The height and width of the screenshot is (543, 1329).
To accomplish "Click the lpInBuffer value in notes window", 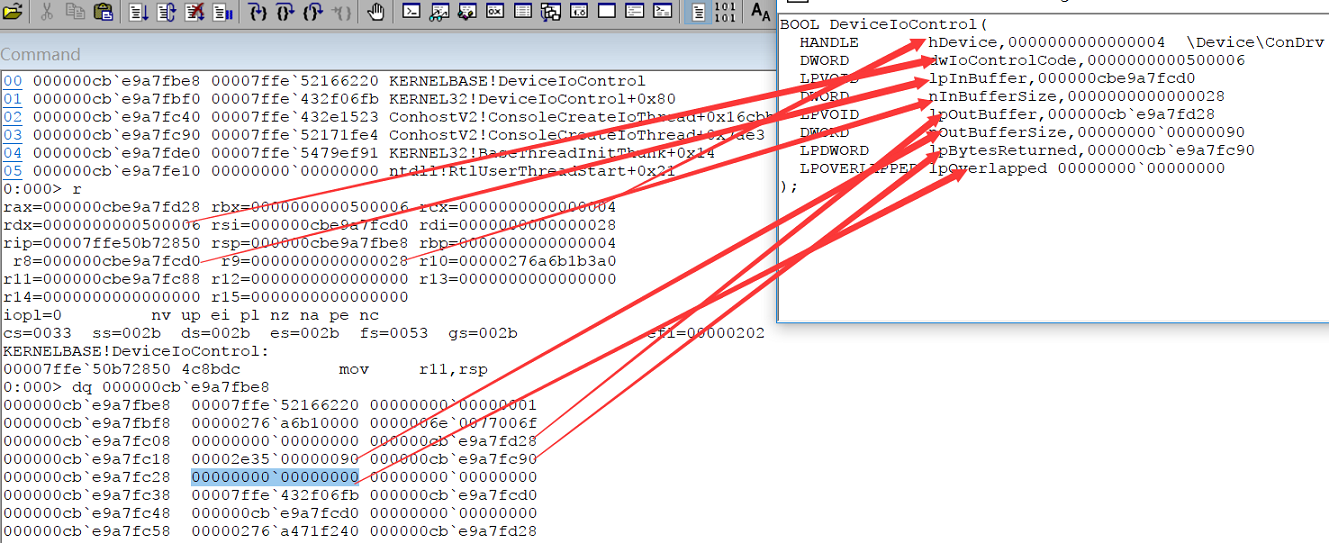I will (1116, 78).
